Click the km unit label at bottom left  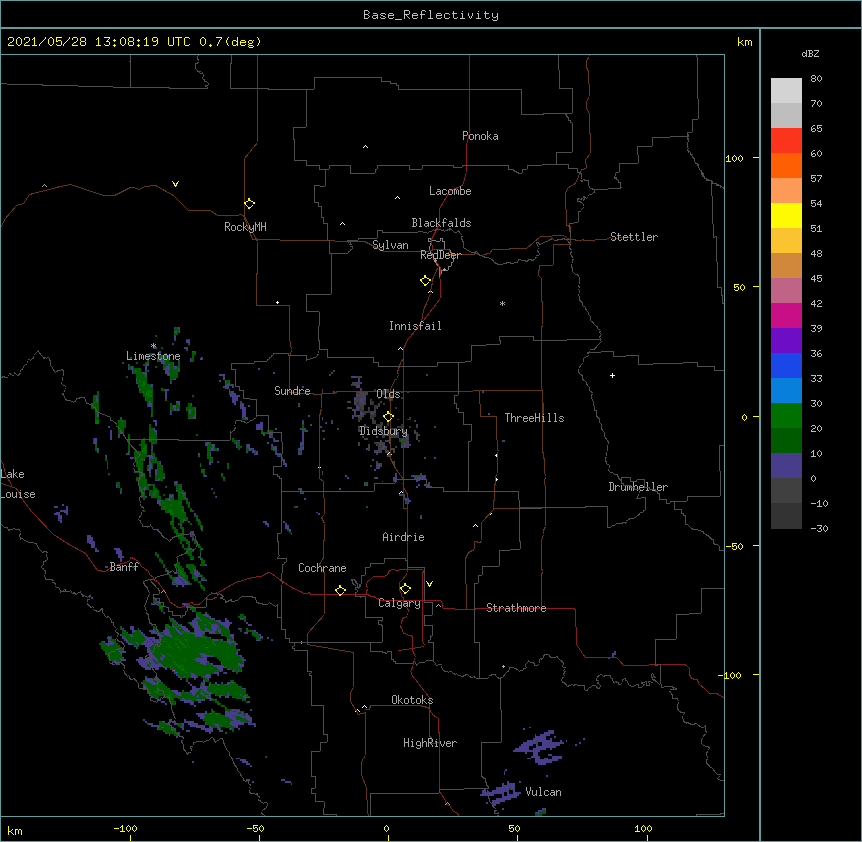pos(14,830)
